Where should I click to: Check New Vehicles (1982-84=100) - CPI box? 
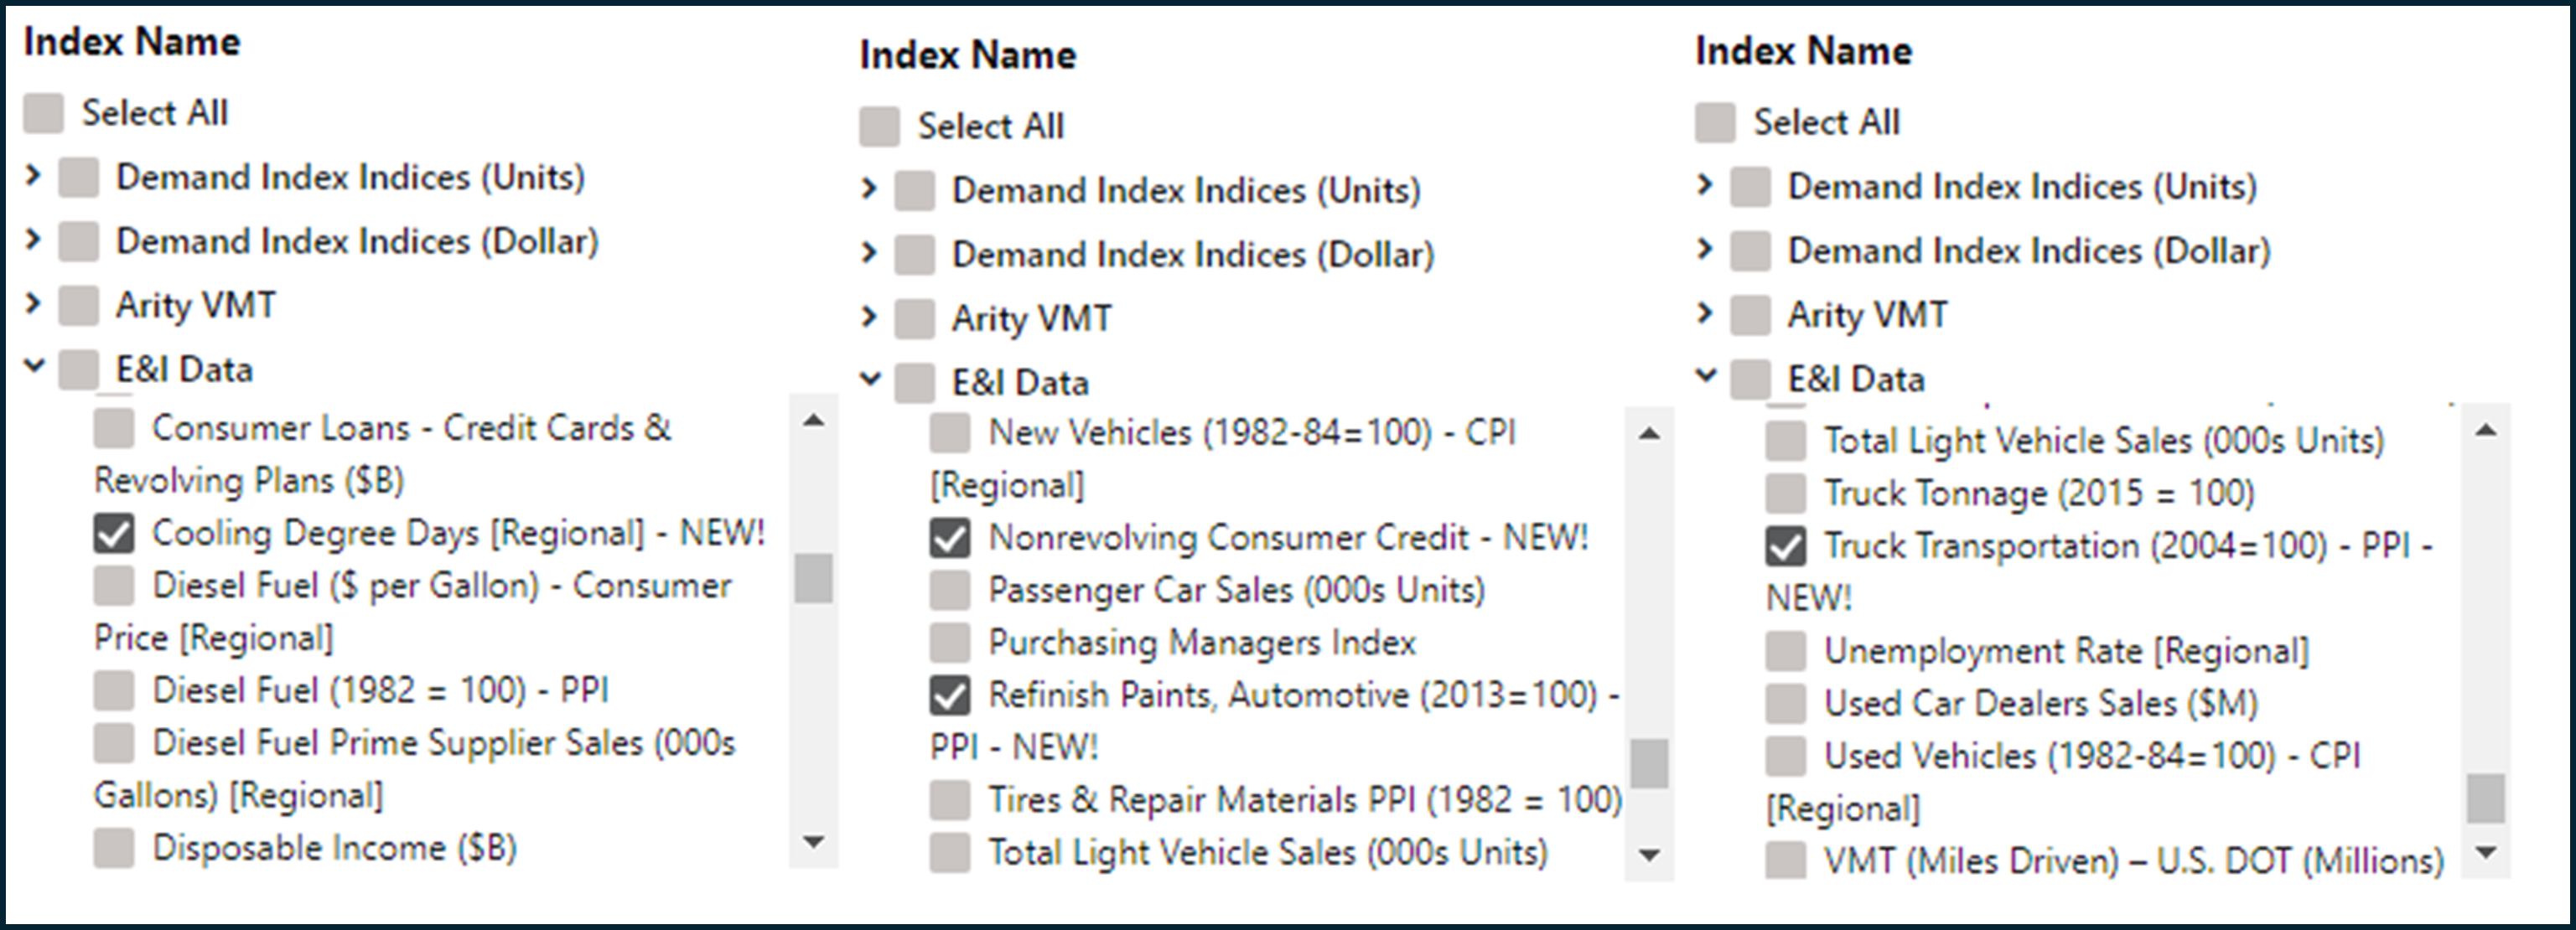(950, 433)
